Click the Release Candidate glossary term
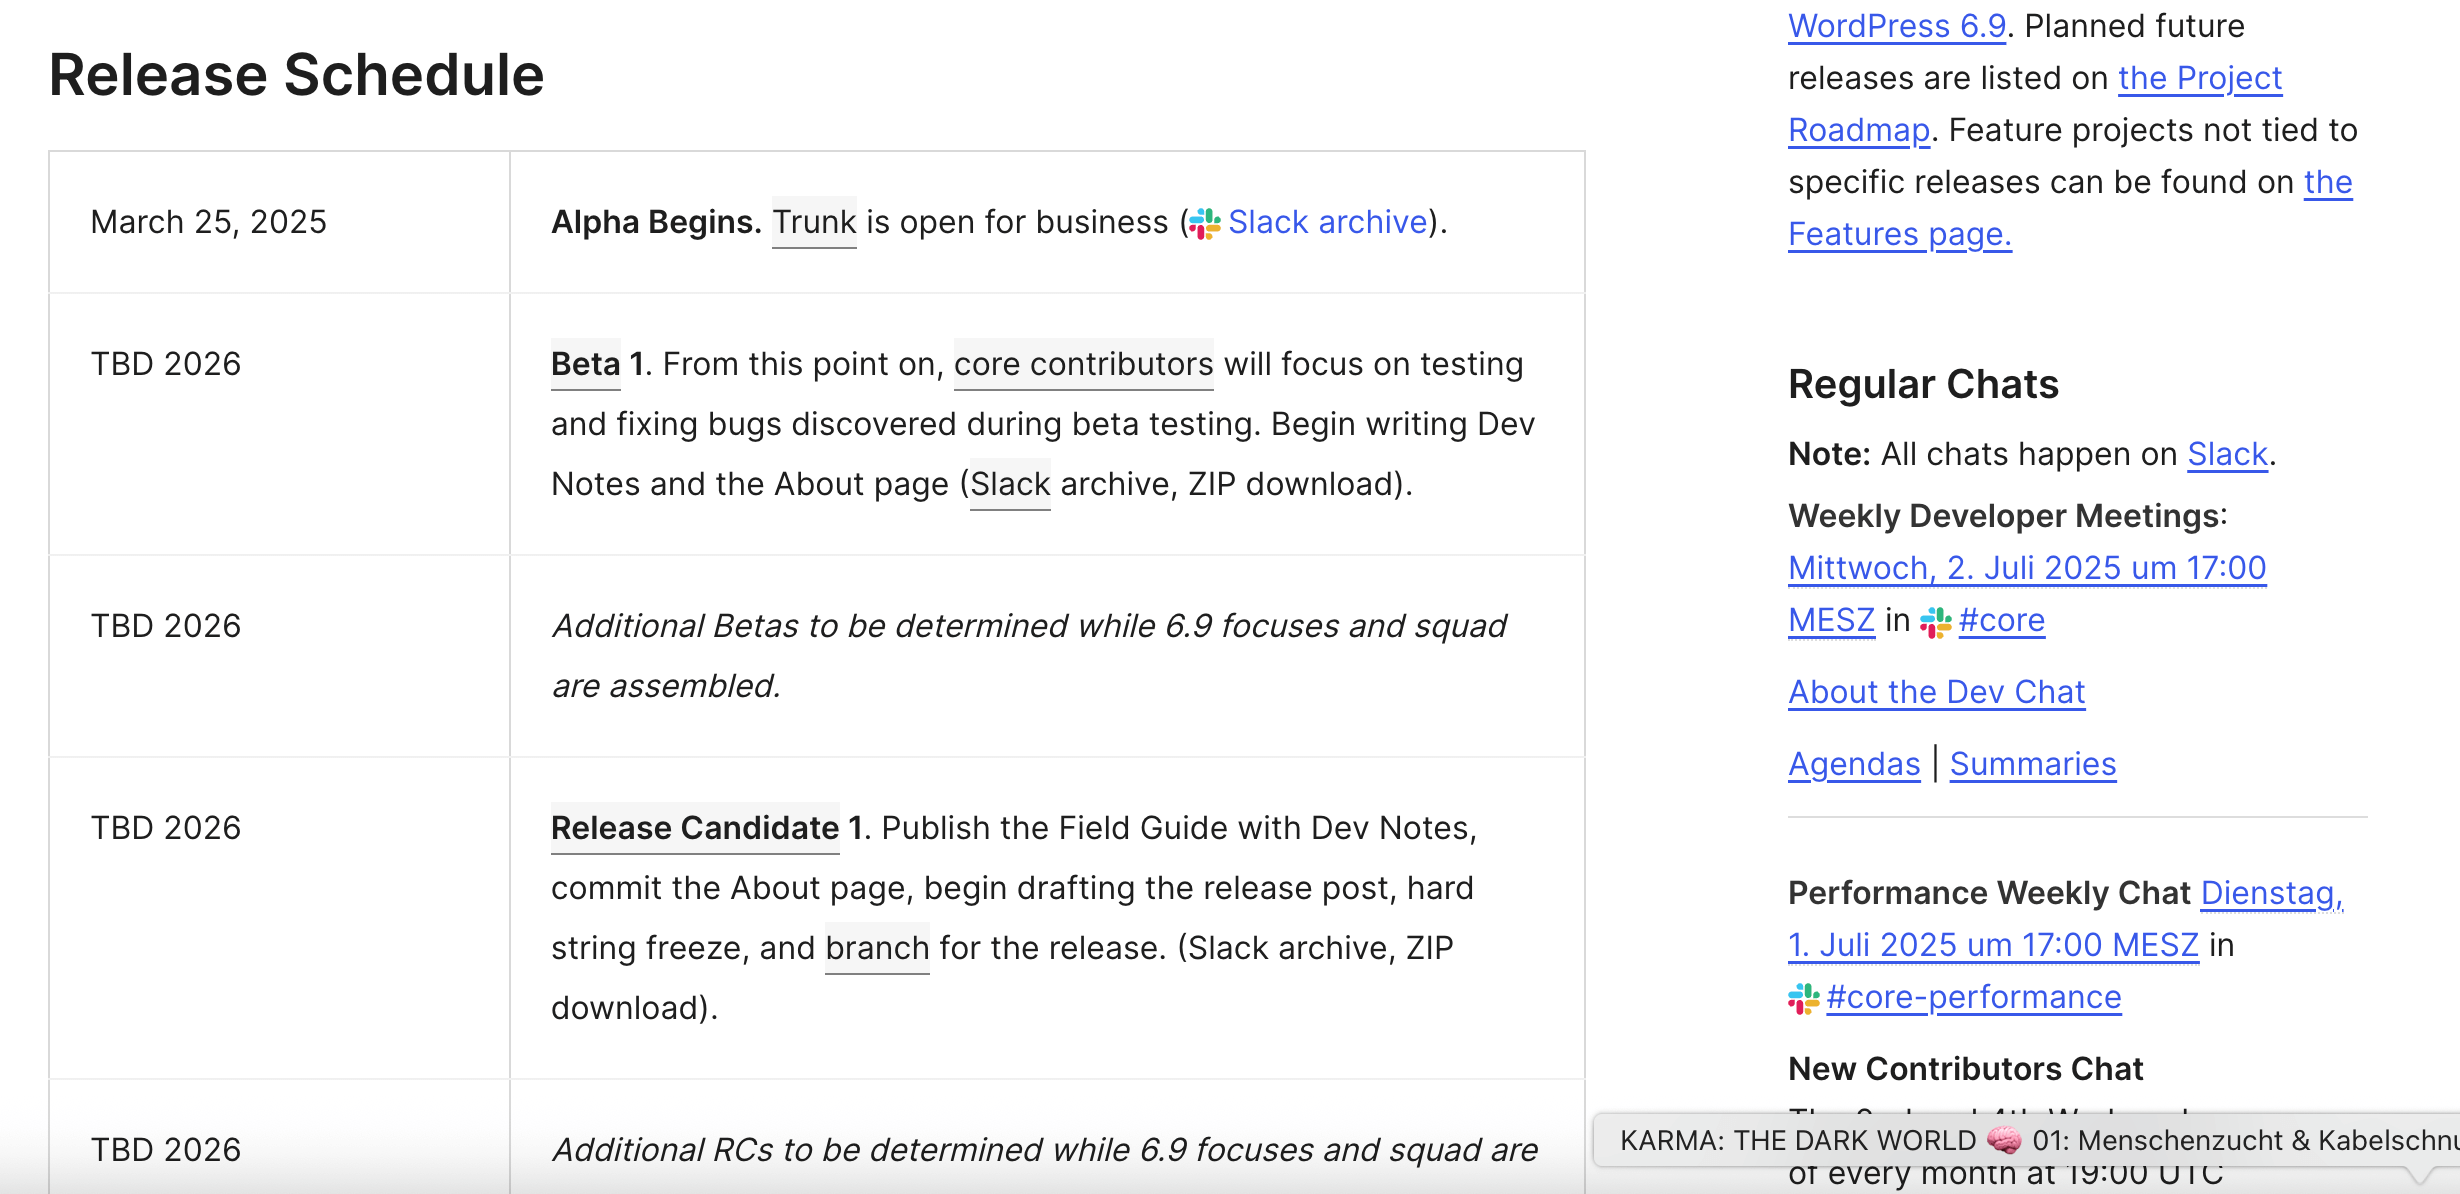The height and width of the screenshot is (1194, 2460). coord(695,828)
